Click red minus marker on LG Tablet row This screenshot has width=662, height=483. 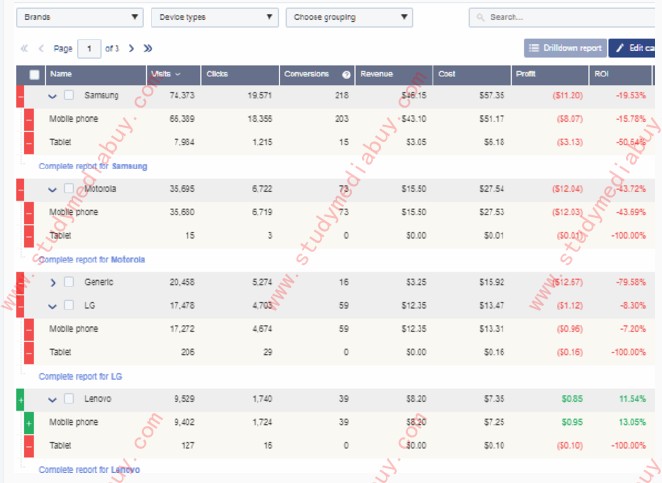point(29,353)
